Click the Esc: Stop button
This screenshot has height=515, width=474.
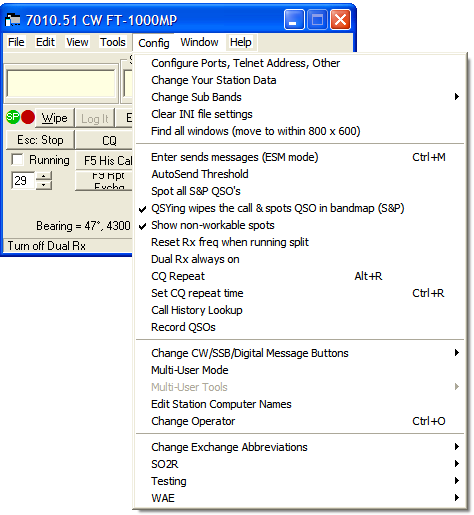point(40,140)
